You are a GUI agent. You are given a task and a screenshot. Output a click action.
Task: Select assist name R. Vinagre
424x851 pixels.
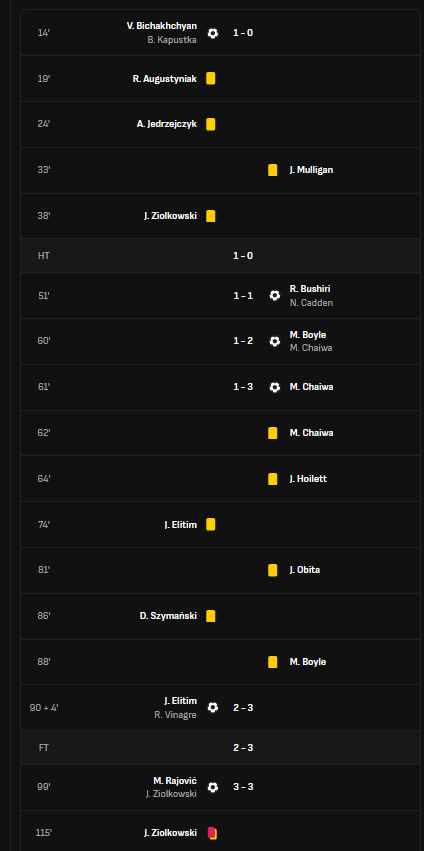pos(175,715)
